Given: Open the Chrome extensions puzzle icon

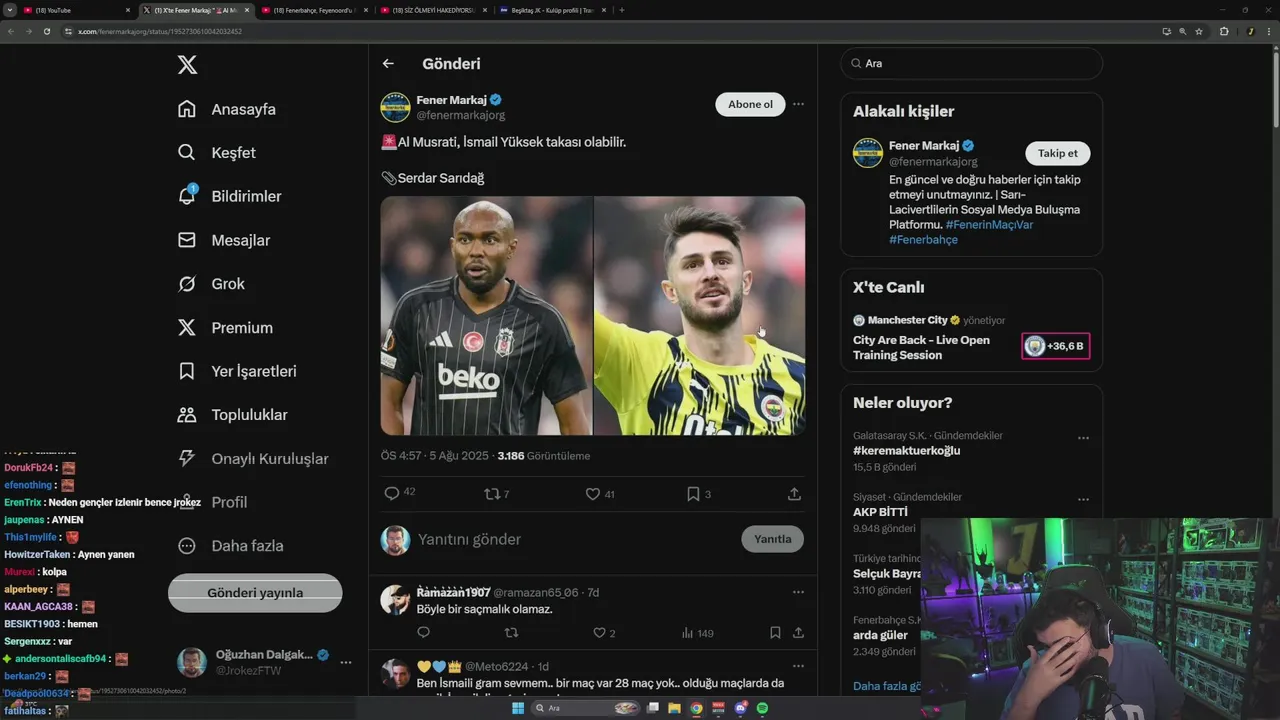Looking at the screenshot, I should [1224, 31].
